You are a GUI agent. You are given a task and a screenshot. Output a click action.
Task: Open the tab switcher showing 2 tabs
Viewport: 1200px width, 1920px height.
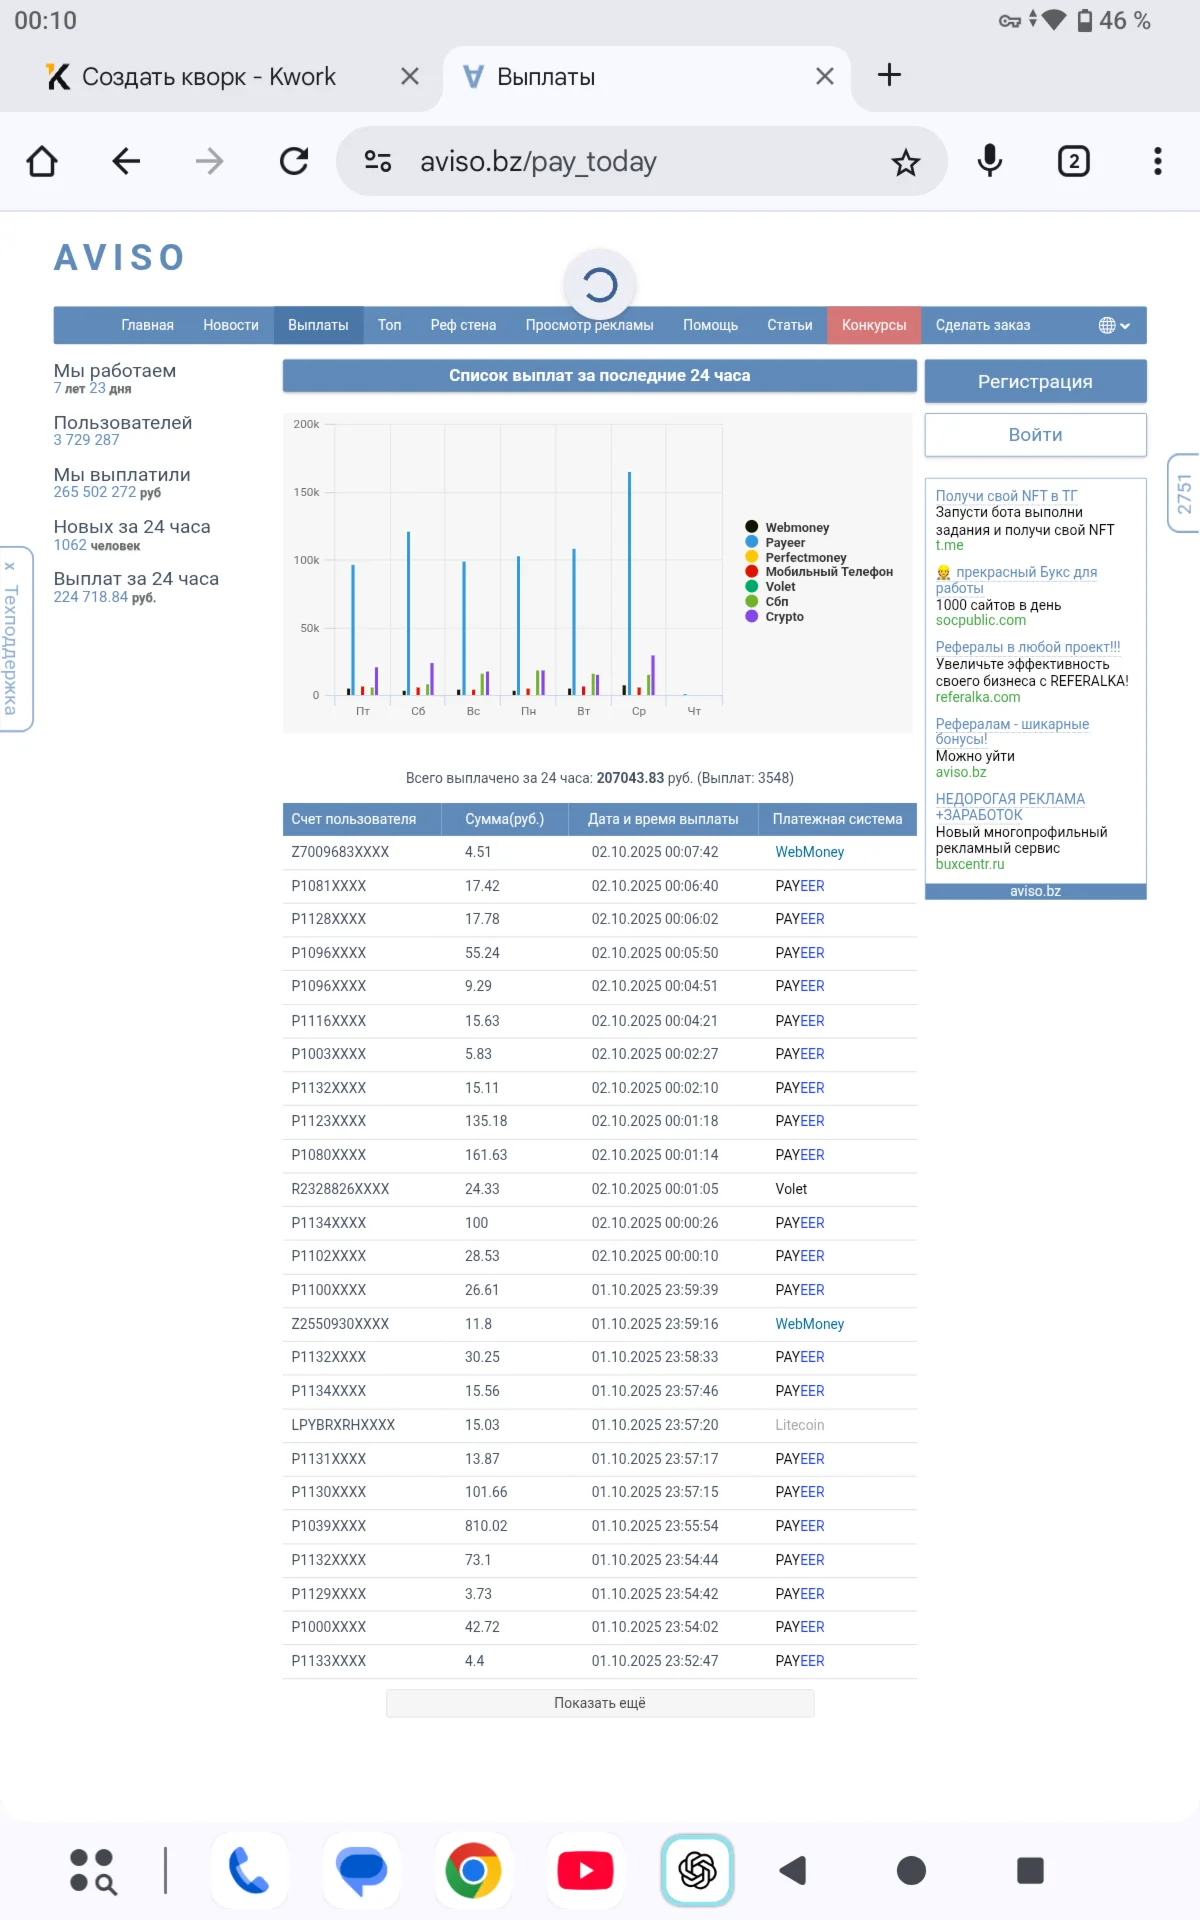click(1073, 161)
